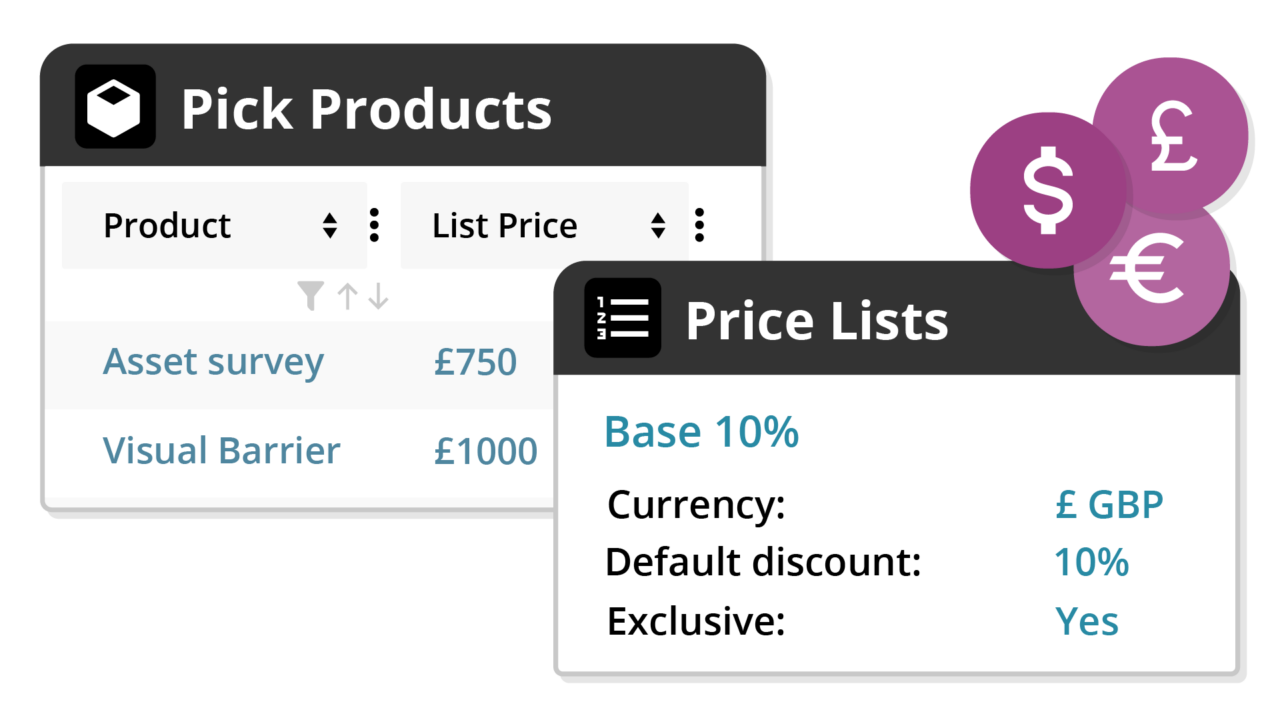Click the ascending sort up arrow
The width and height of the screenshot is (1280, 720).
[x=347, y=296]
